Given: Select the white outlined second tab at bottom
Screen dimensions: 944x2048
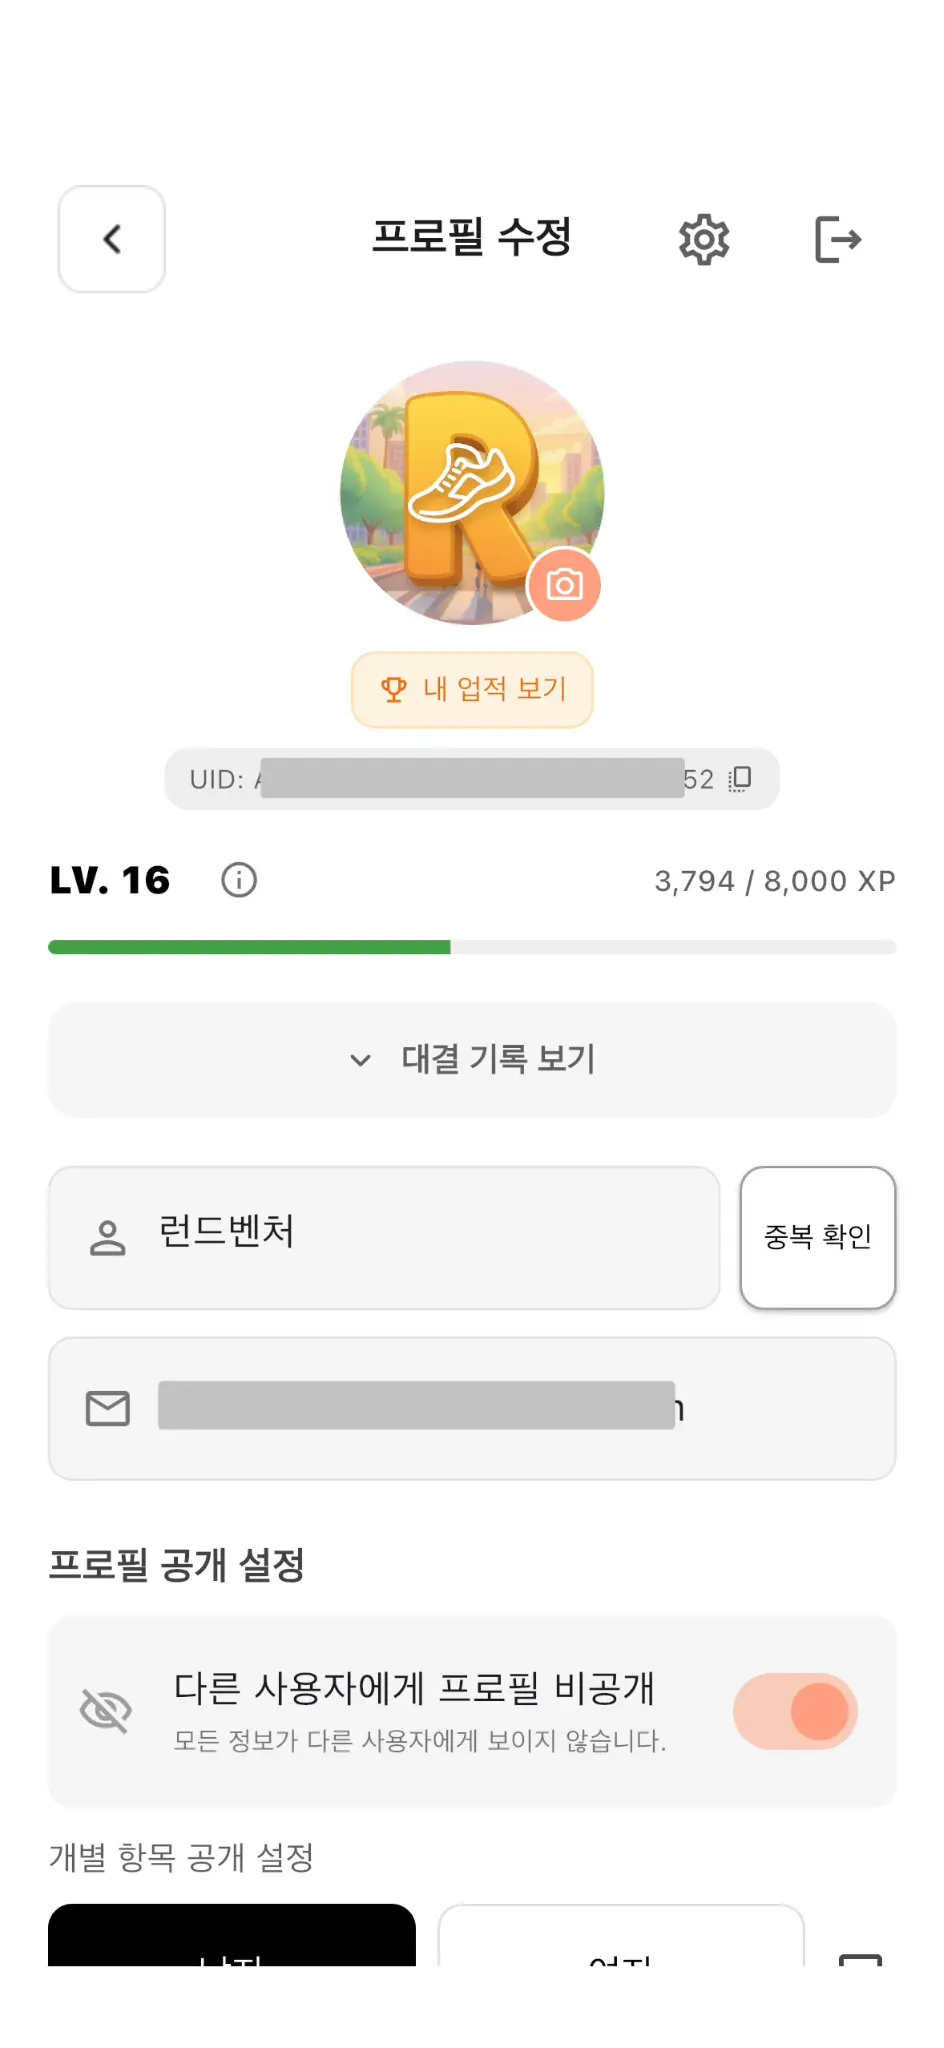Looking at the screenshot, I should pyautogui.click(x=621, y=1936).
